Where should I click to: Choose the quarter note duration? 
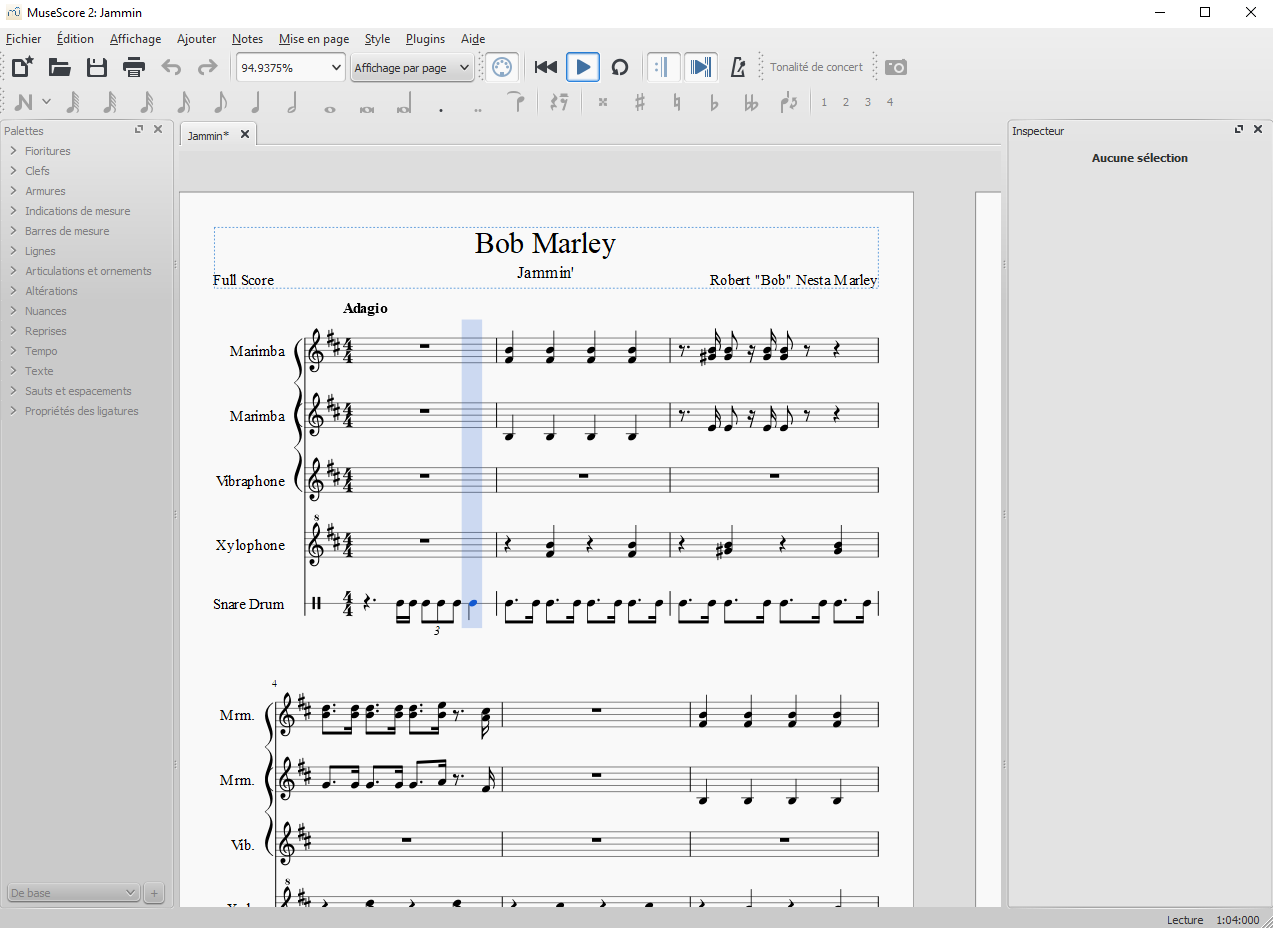pyautogui.click(x=255, y=102)
